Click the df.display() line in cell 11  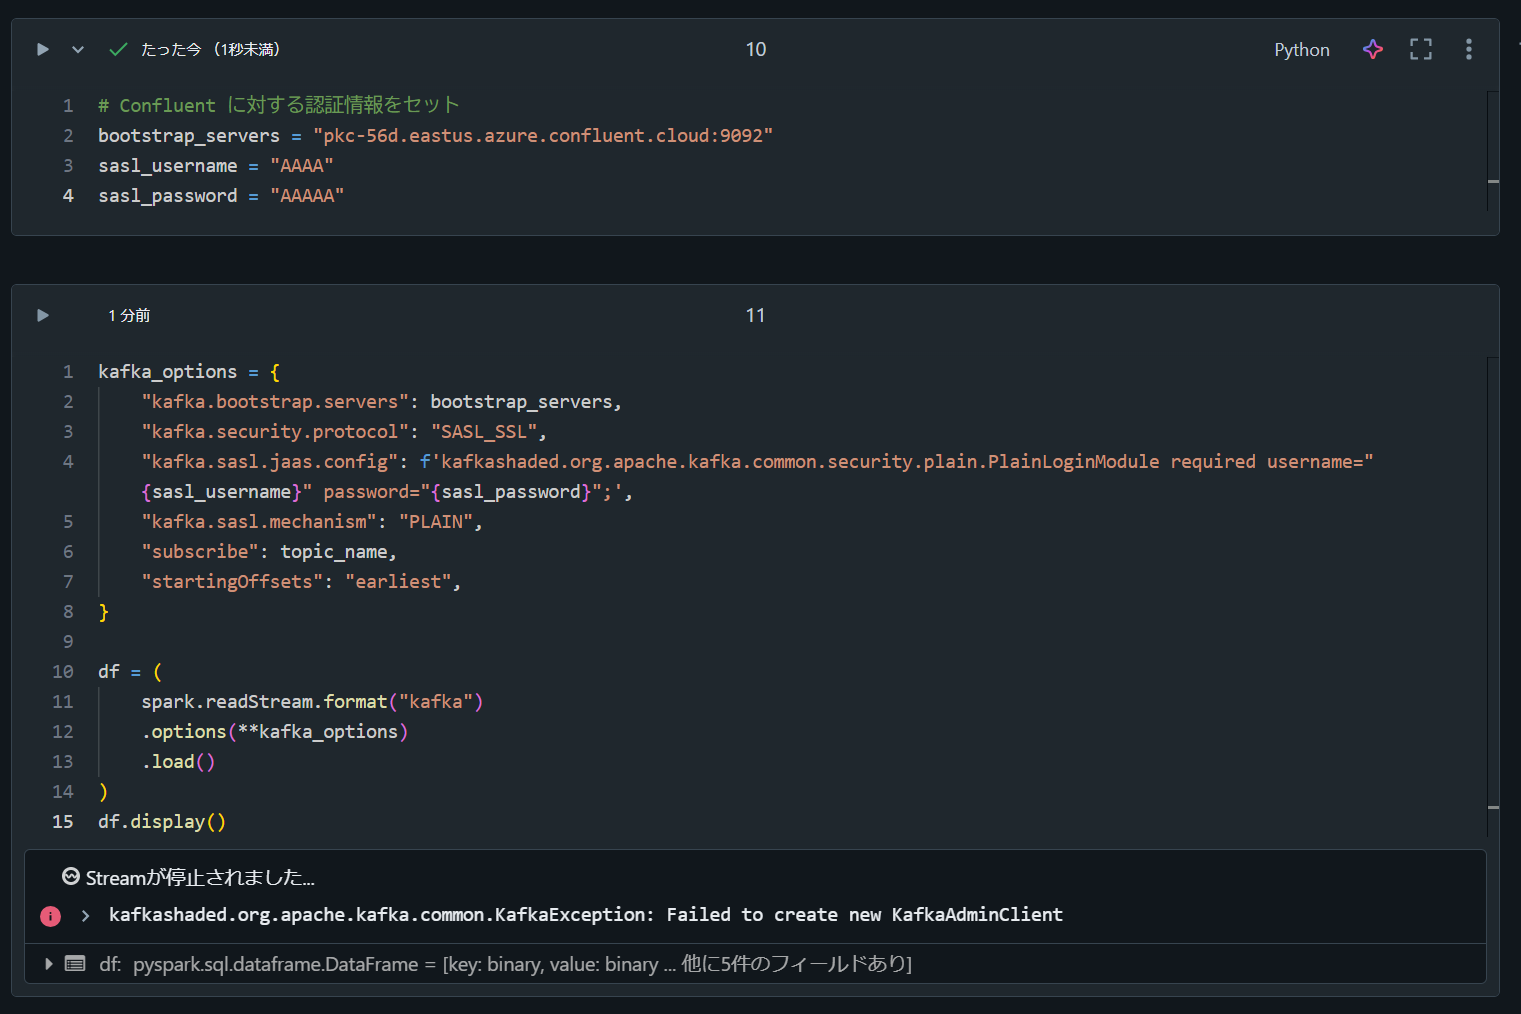[162, 821]
